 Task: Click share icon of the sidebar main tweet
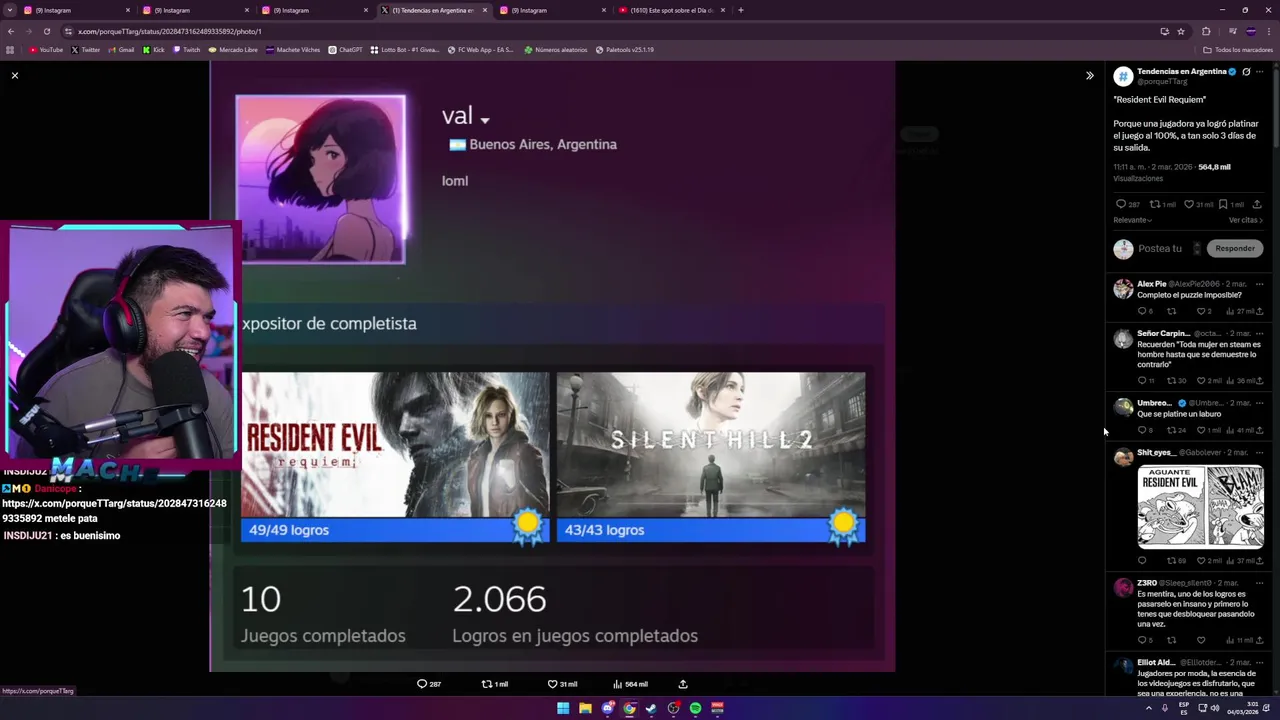pyautogui.click(x=1257, y=204)
